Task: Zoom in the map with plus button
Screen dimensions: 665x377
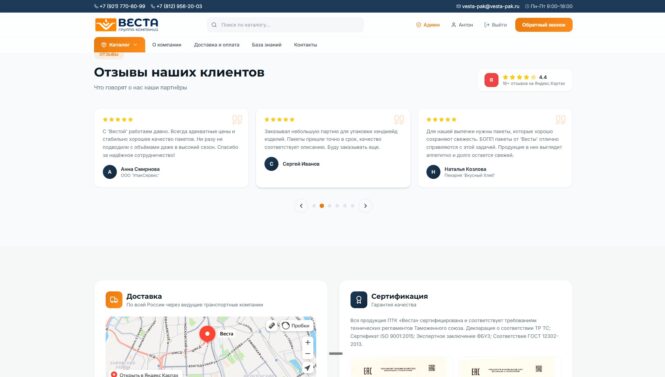Action: 307,342
